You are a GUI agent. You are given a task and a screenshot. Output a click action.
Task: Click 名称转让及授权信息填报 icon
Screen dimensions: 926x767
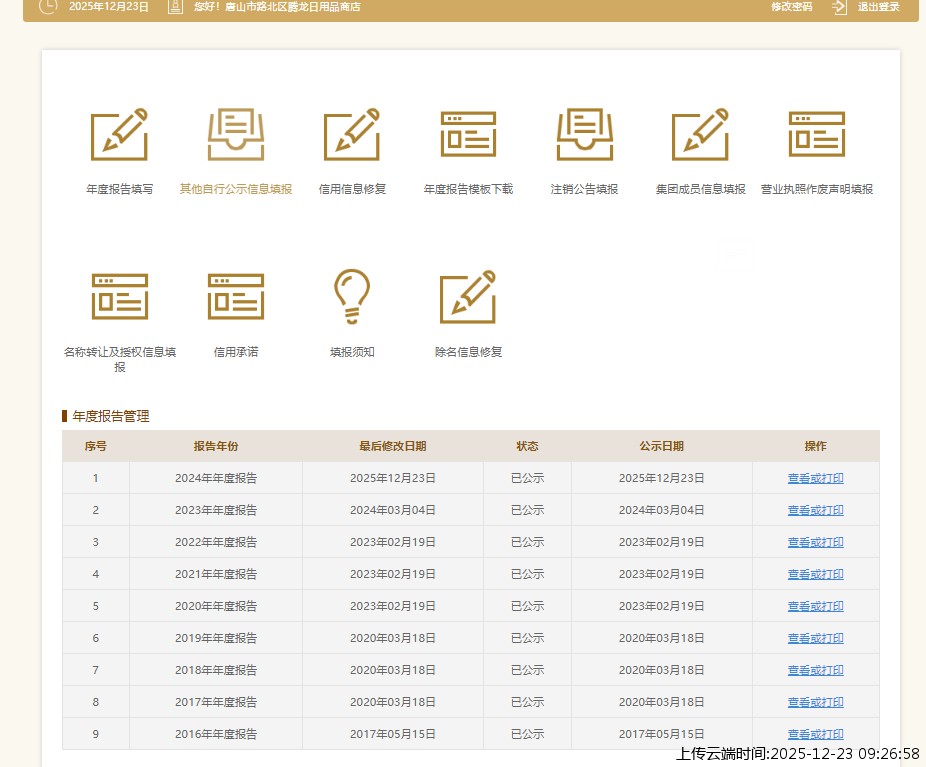[119, 297]
